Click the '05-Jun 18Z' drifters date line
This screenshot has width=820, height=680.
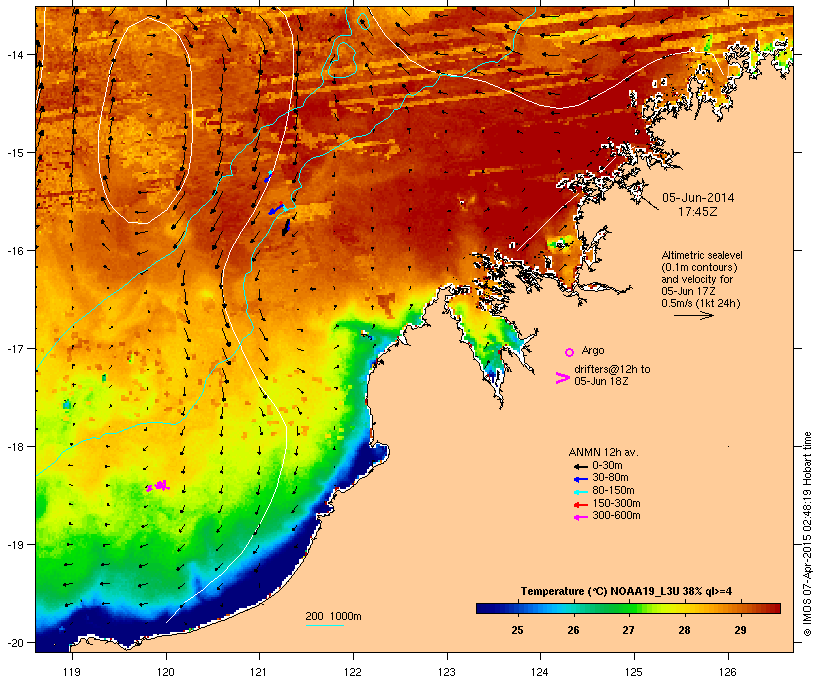(x=601, y=381)
